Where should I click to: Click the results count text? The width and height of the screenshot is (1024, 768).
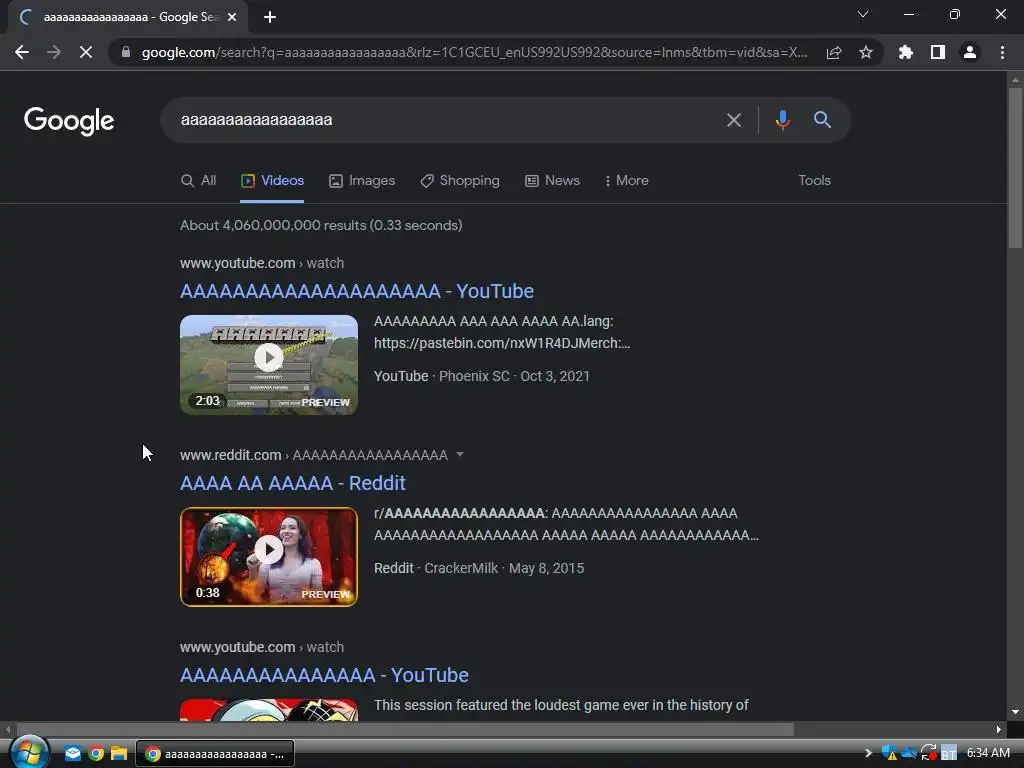[321, 225]
